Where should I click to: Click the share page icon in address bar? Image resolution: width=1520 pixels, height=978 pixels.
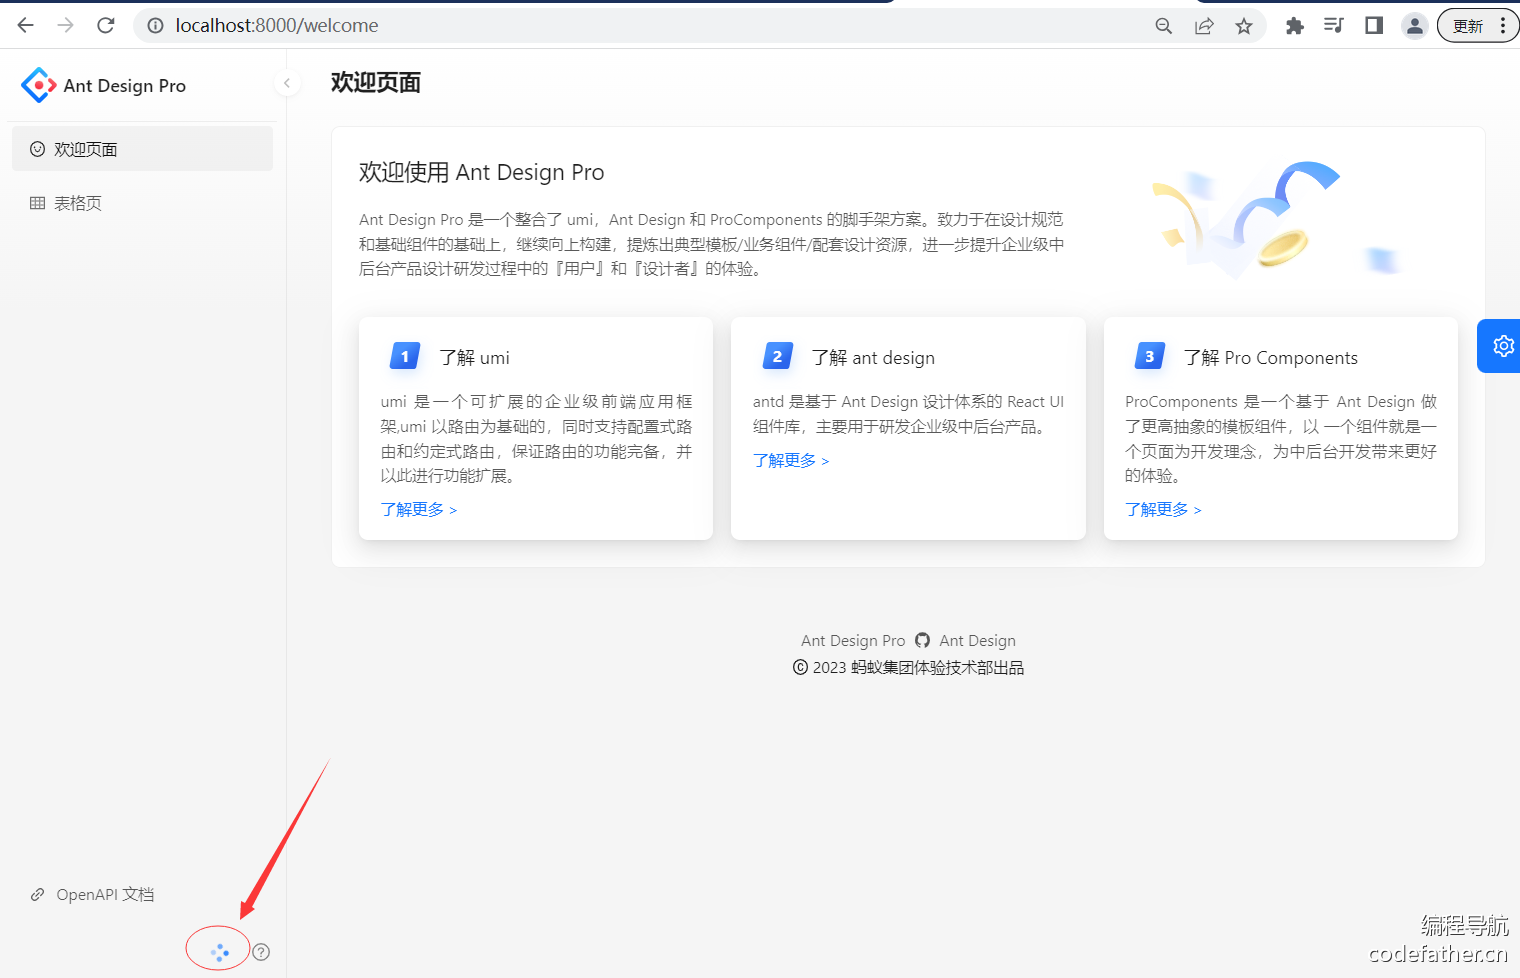(1204, 26)
